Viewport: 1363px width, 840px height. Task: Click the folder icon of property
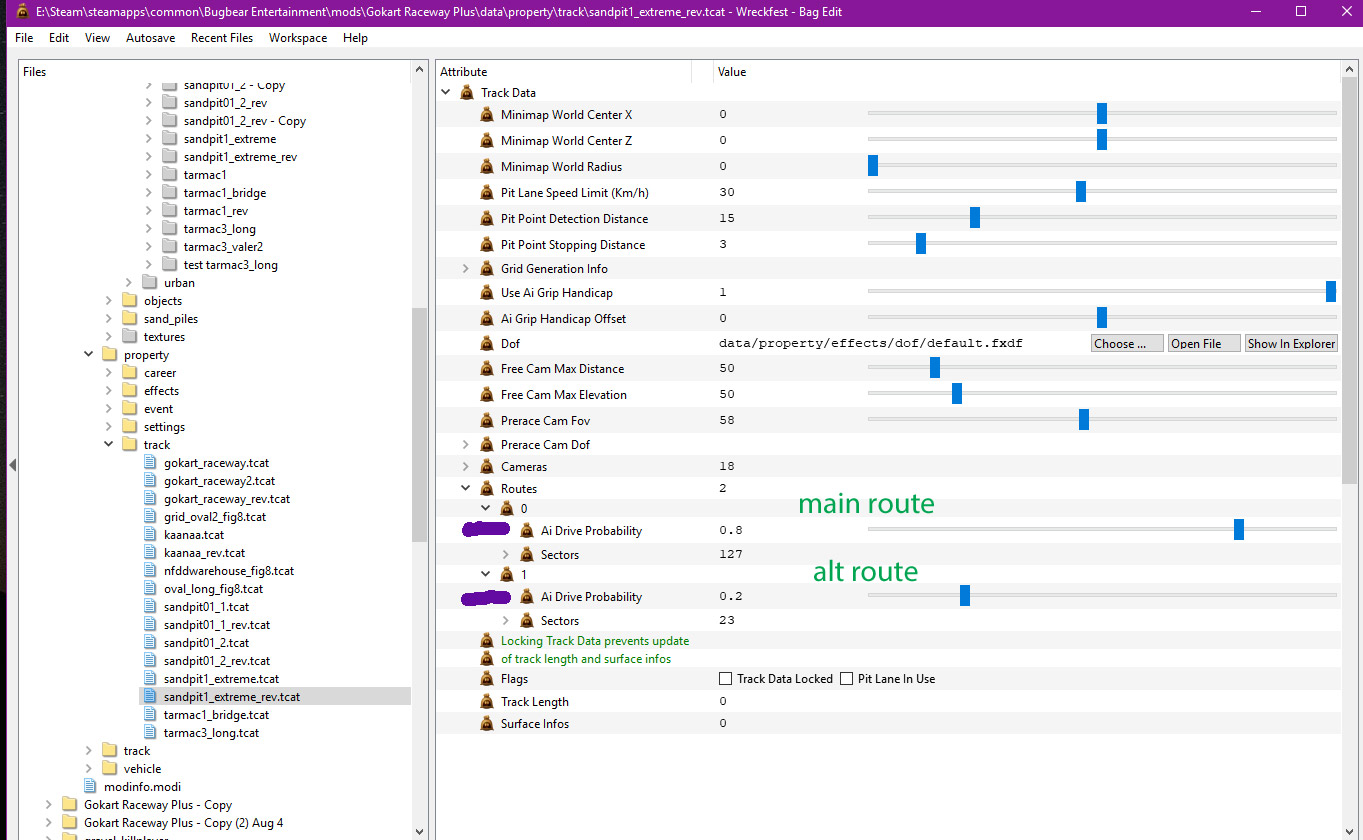109,355
